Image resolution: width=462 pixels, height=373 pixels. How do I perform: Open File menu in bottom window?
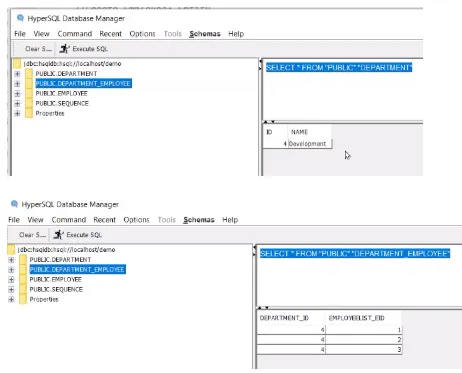(x=14, y=220)
